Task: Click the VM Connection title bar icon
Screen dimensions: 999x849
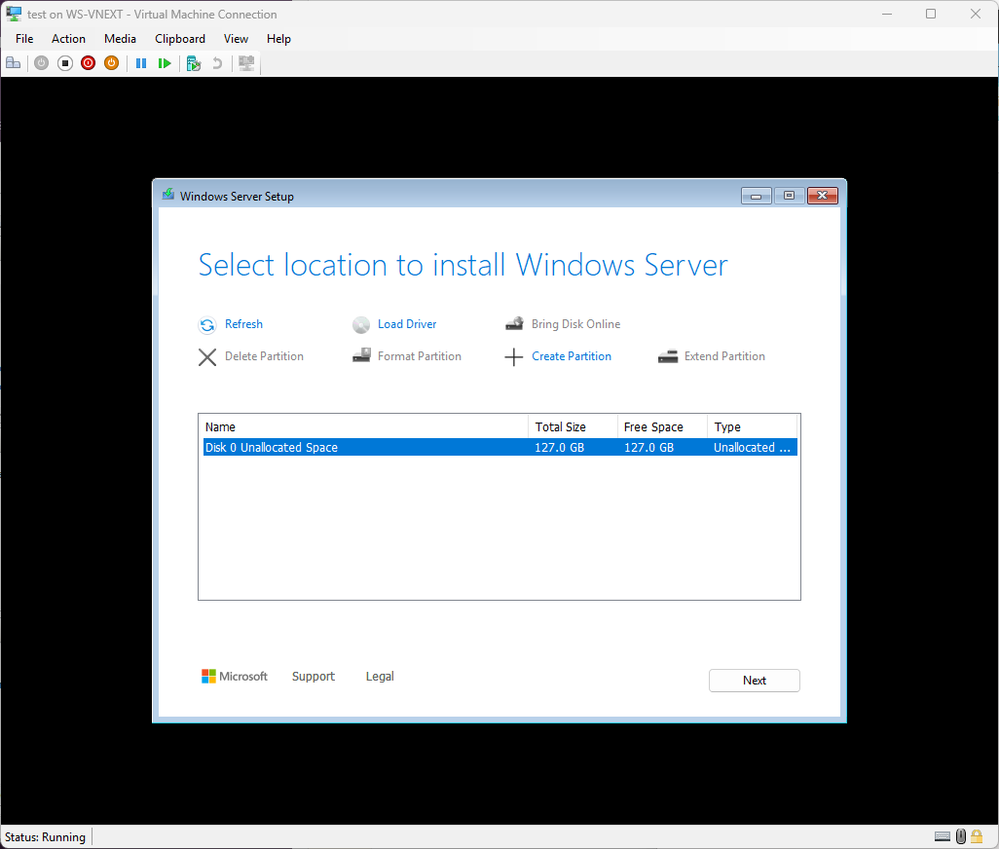Action: 13,13
